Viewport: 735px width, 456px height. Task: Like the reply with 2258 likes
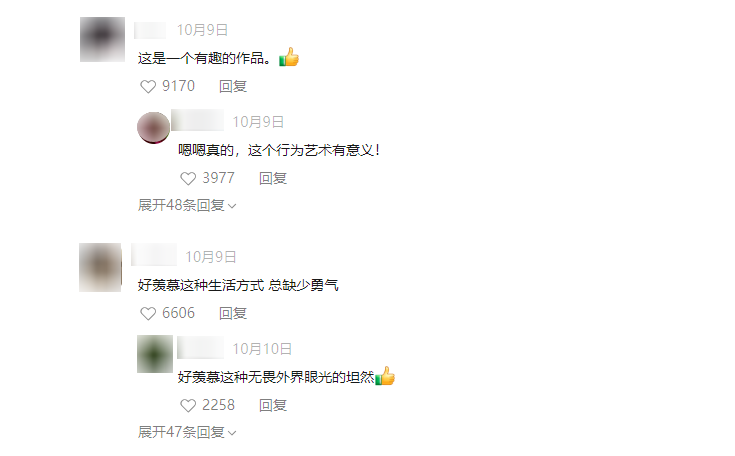tap(188, 405)
